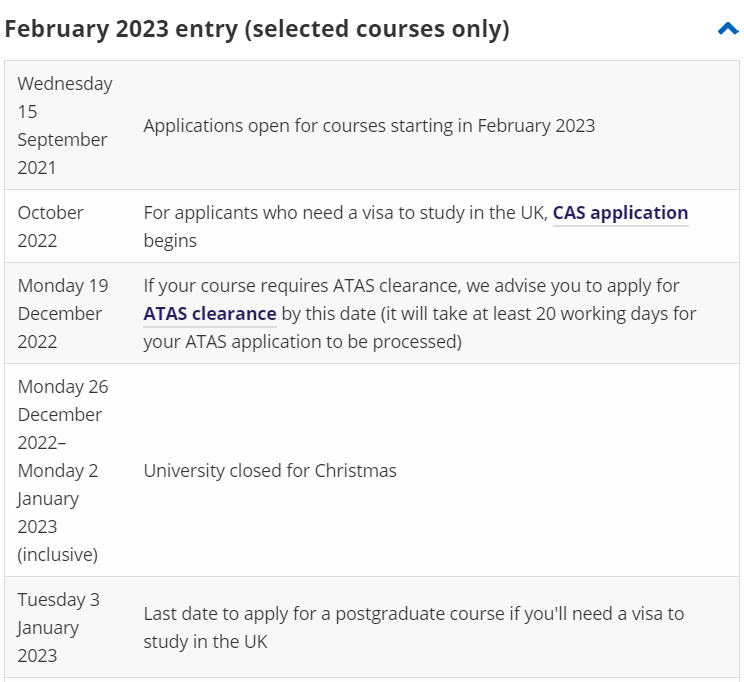Click the word begins after CAS application
744x682 pixels.
point(170,241)
